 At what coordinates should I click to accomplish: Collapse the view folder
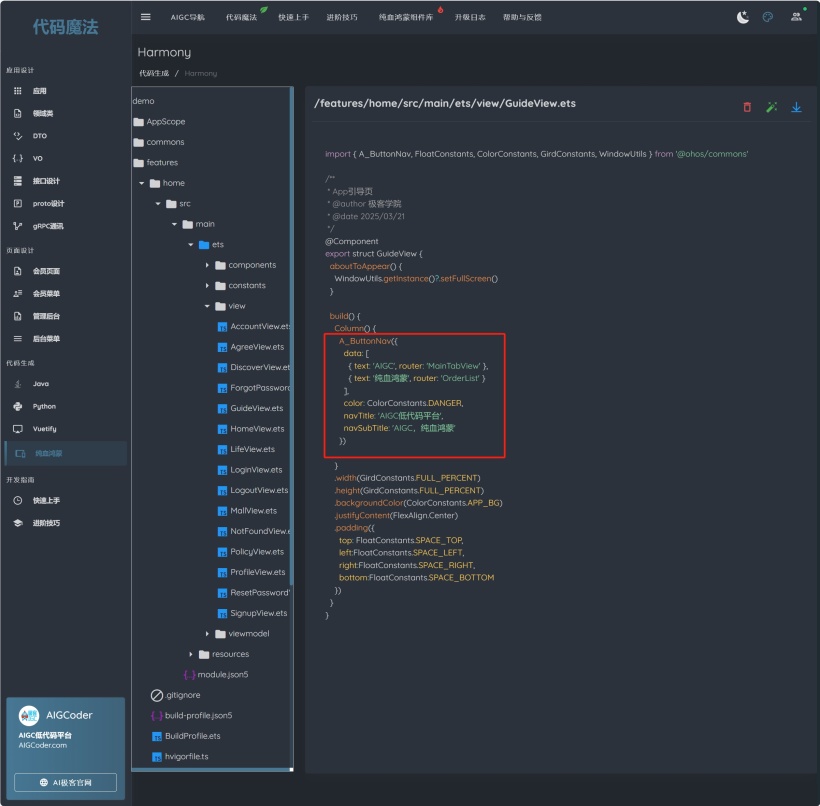(207, 306)
